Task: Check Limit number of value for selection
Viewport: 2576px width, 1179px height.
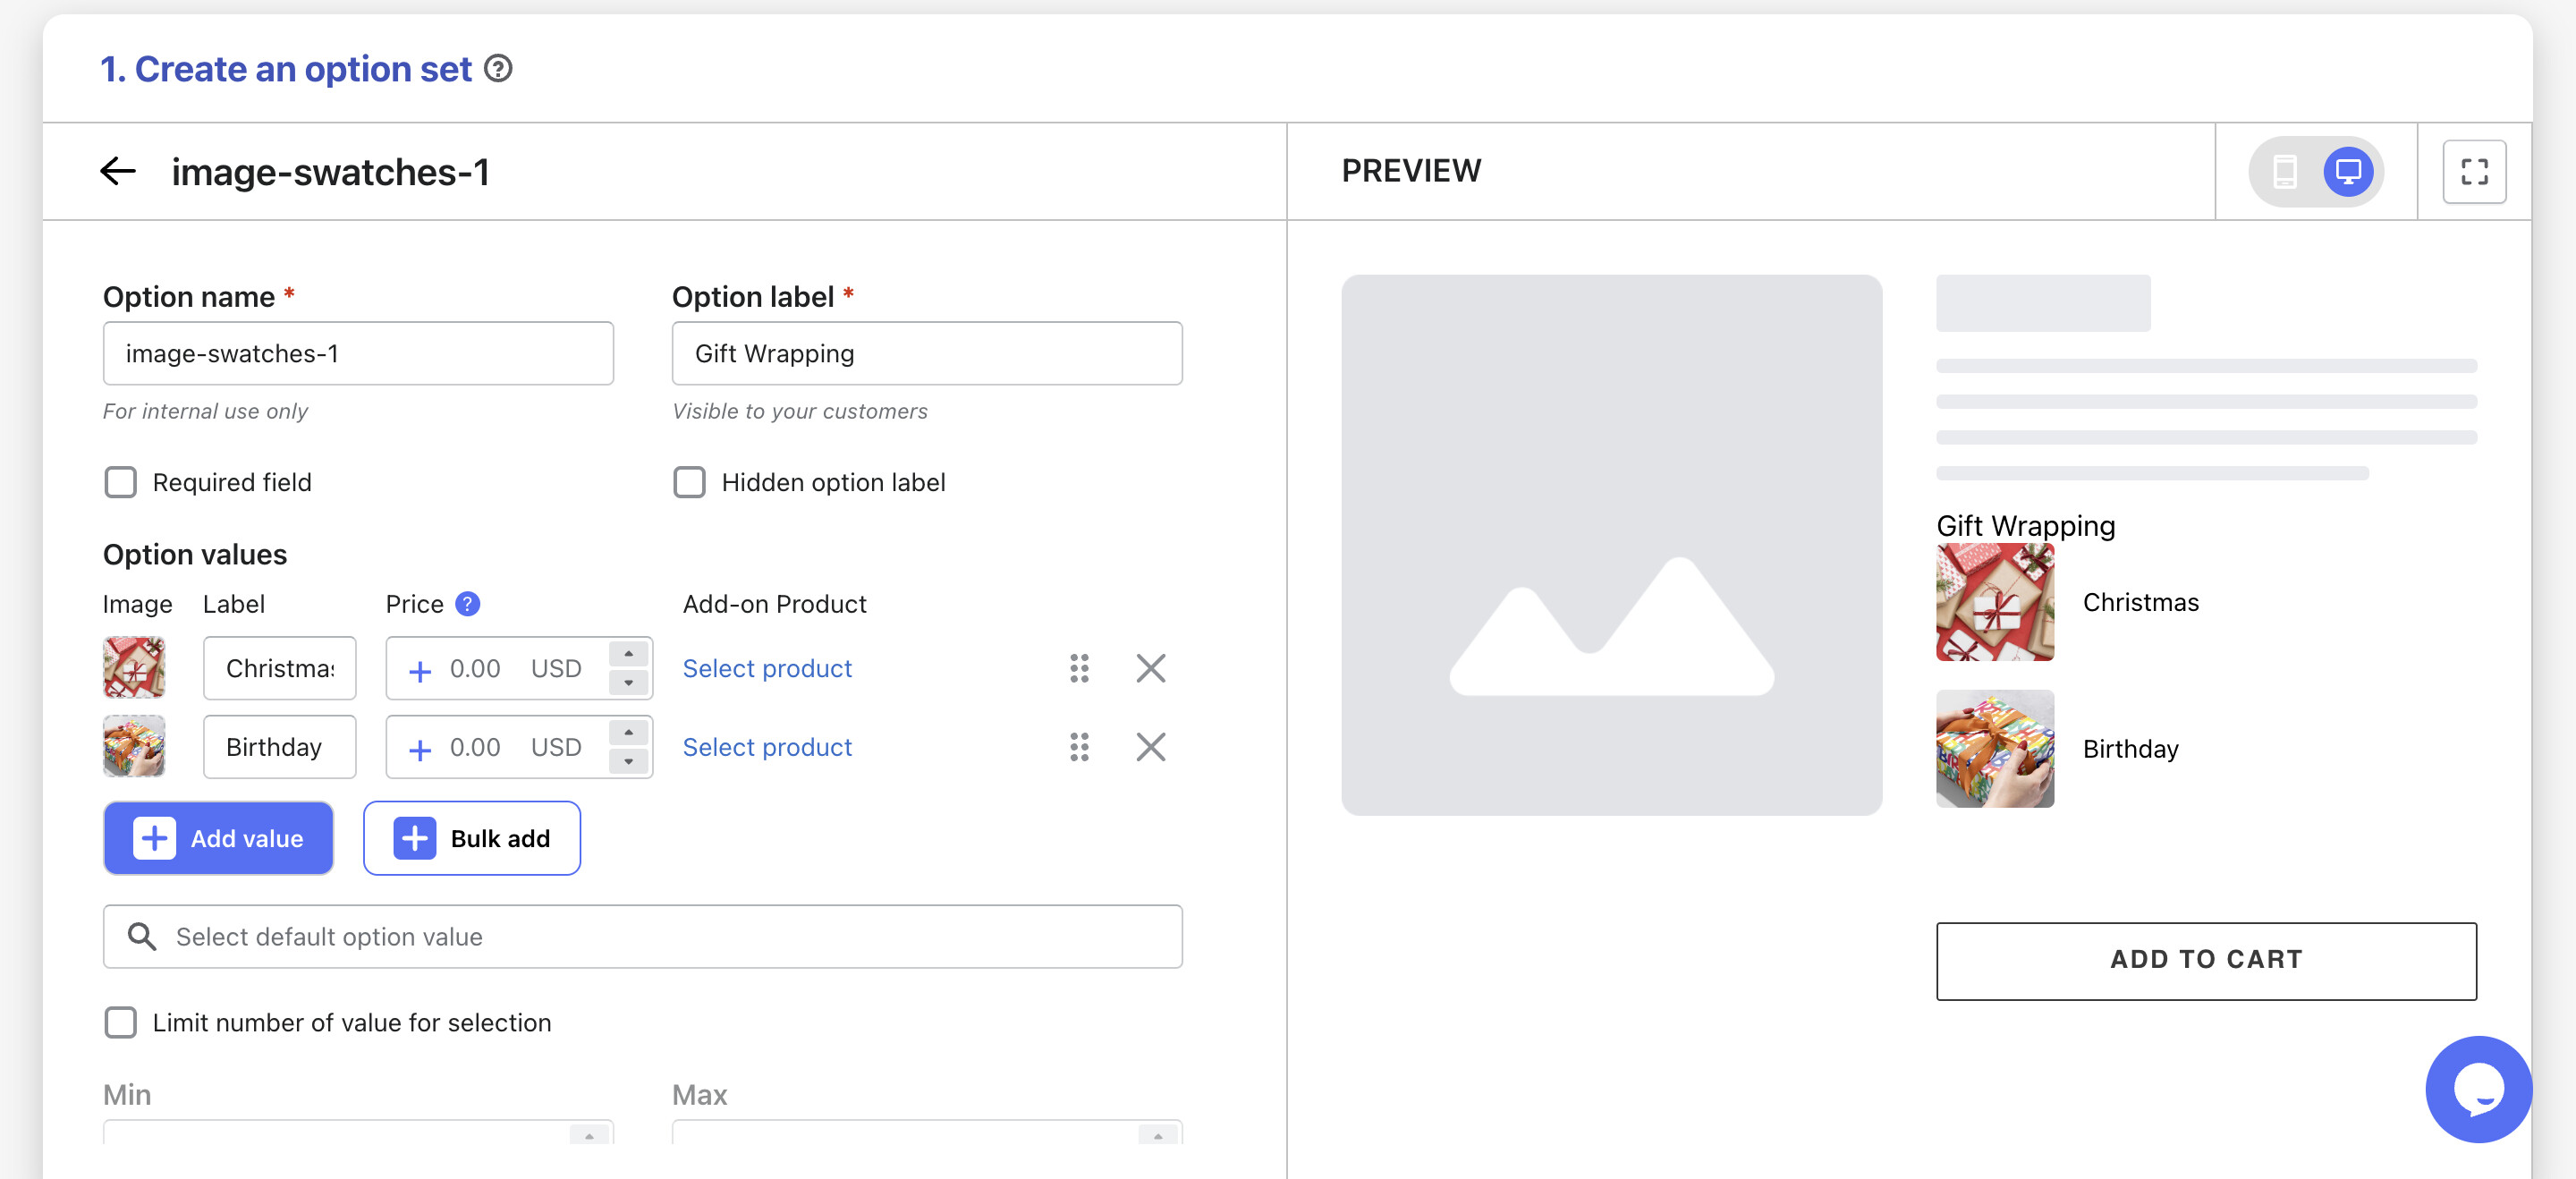Action: [x=121, y=1022]
